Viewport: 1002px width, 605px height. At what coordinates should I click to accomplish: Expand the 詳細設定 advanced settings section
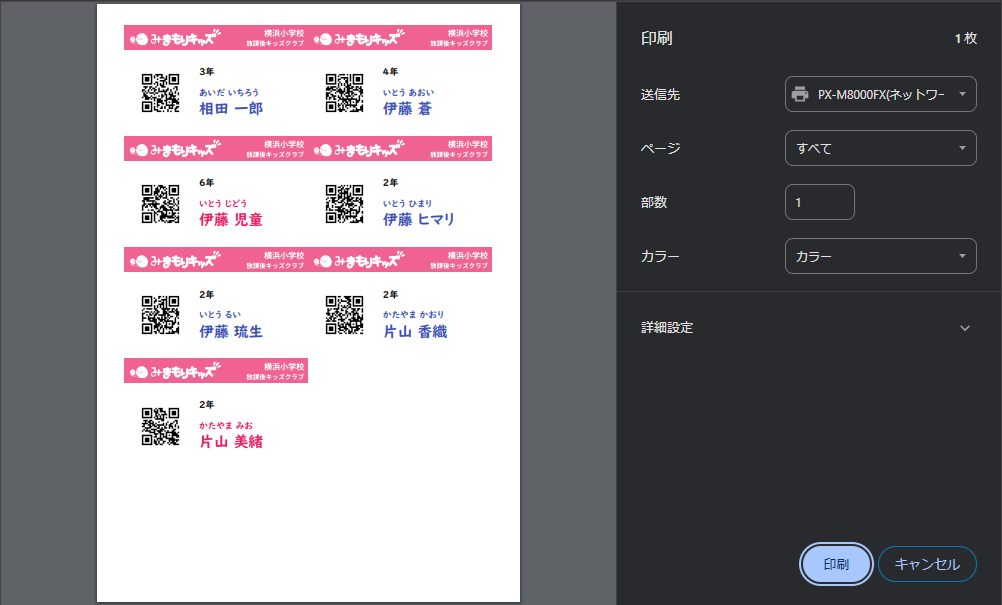tap(807, 328)
